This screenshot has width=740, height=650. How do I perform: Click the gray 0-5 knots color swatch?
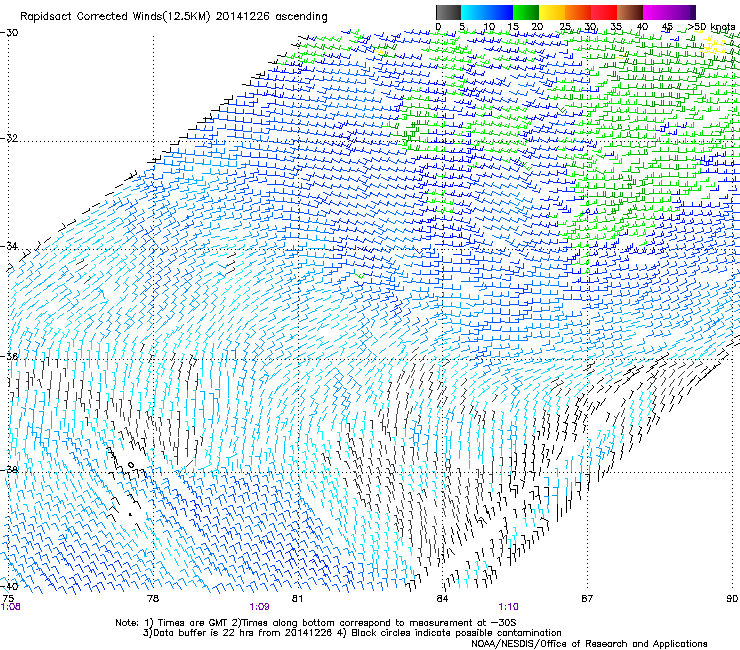[x=448, y=12]
